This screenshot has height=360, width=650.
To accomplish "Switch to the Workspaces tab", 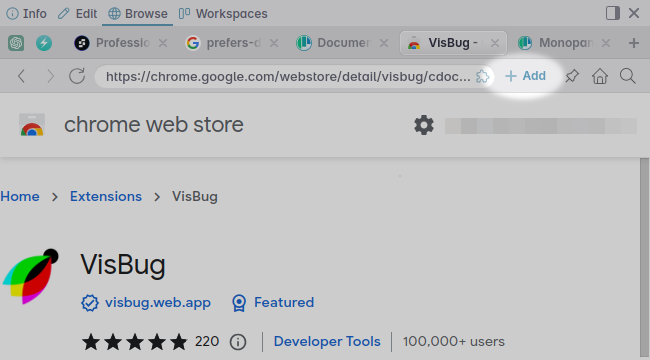I will click(x=223, y=14).
